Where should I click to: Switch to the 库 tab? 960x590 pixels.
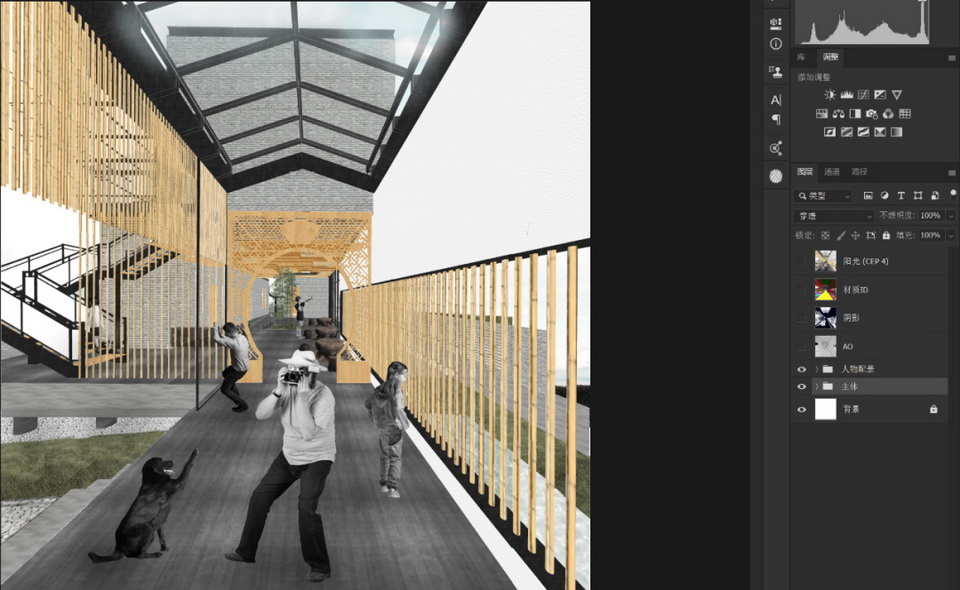(801, 58)
